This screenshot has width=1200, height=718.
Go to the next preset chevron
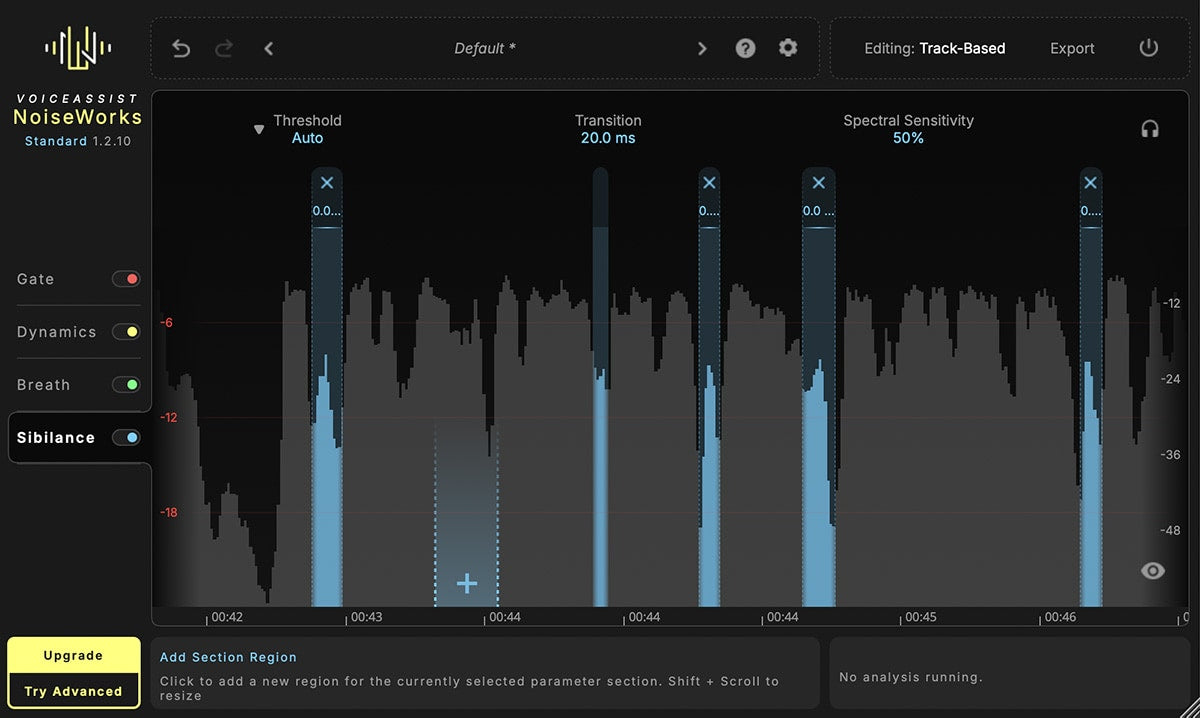coord(702,48)
